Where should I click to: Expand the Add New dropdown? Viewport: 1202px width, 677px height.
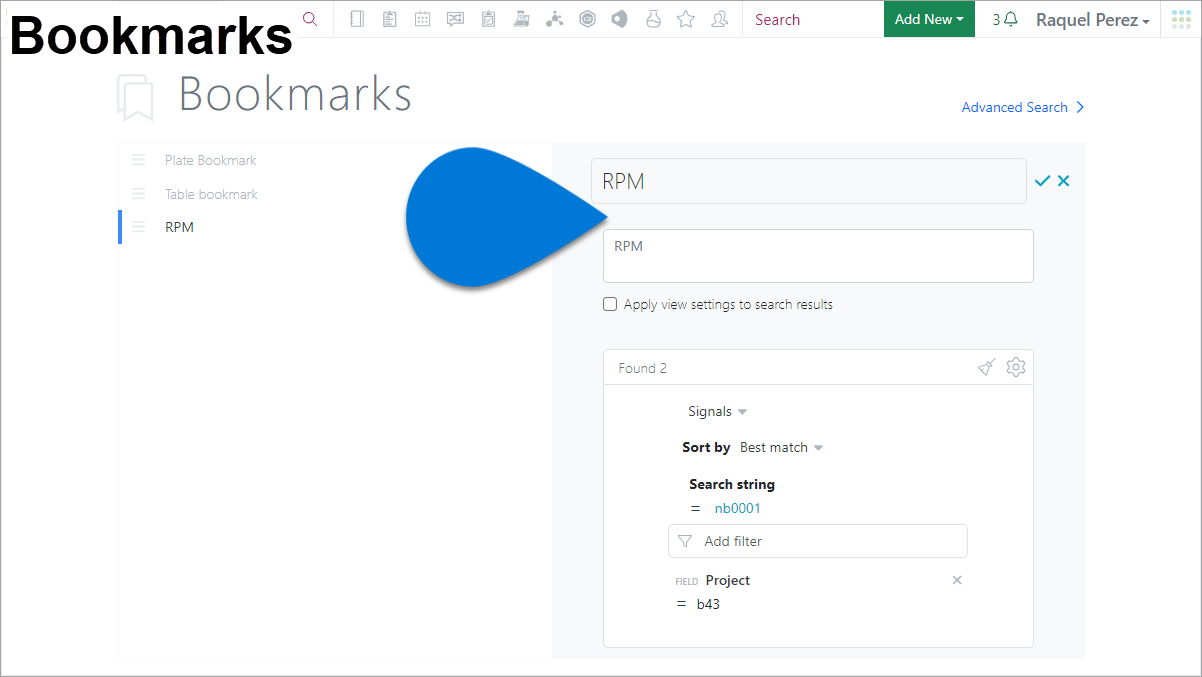929,19
